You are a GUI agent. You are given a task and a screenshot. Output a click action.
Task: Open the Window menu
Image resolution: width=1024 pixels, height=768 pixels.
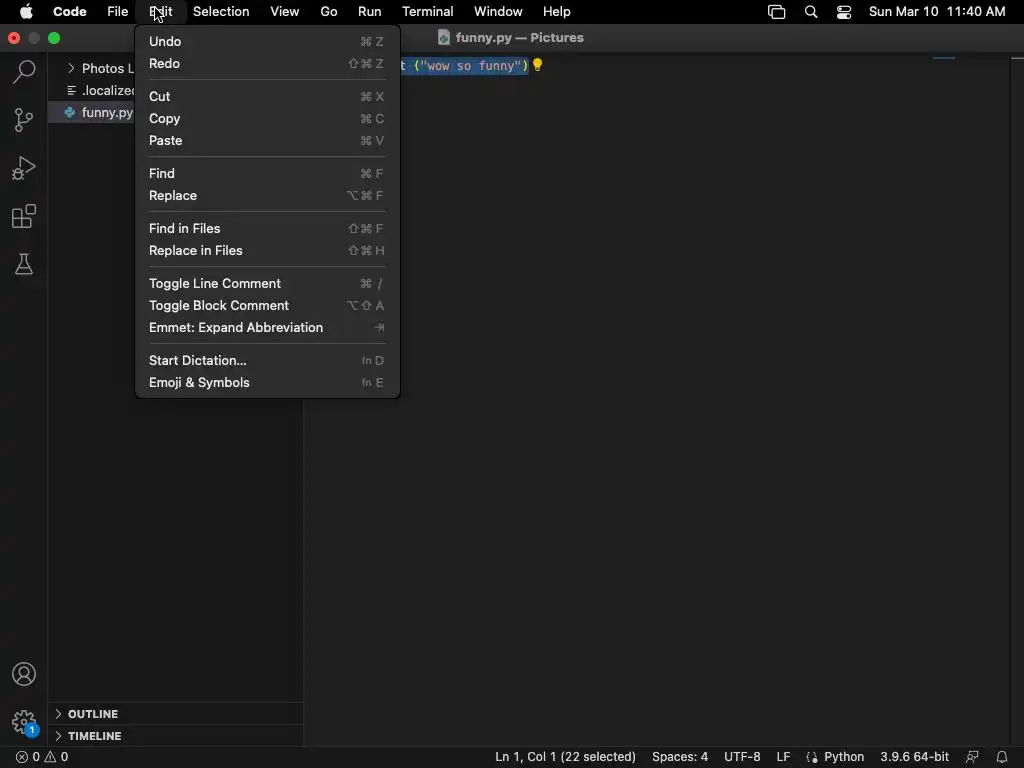click(x=498, y=12)
